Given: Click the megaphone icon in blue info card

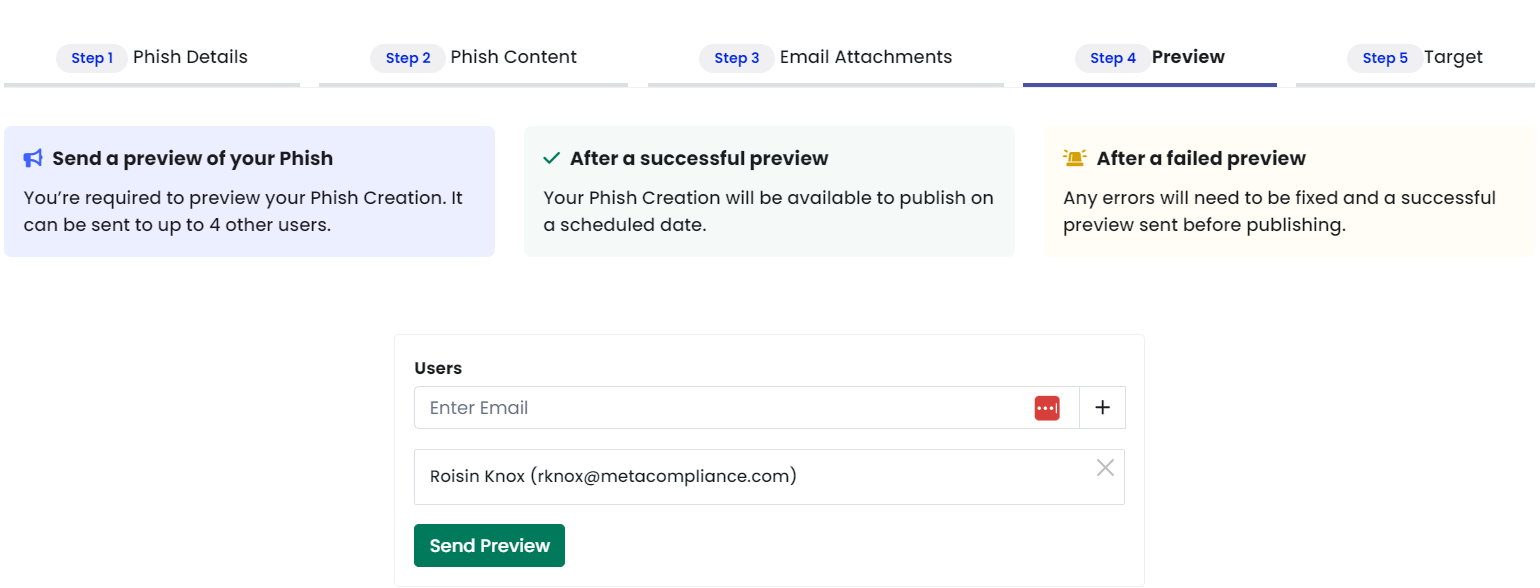Looking at the screenshot, I should (33, 158).
